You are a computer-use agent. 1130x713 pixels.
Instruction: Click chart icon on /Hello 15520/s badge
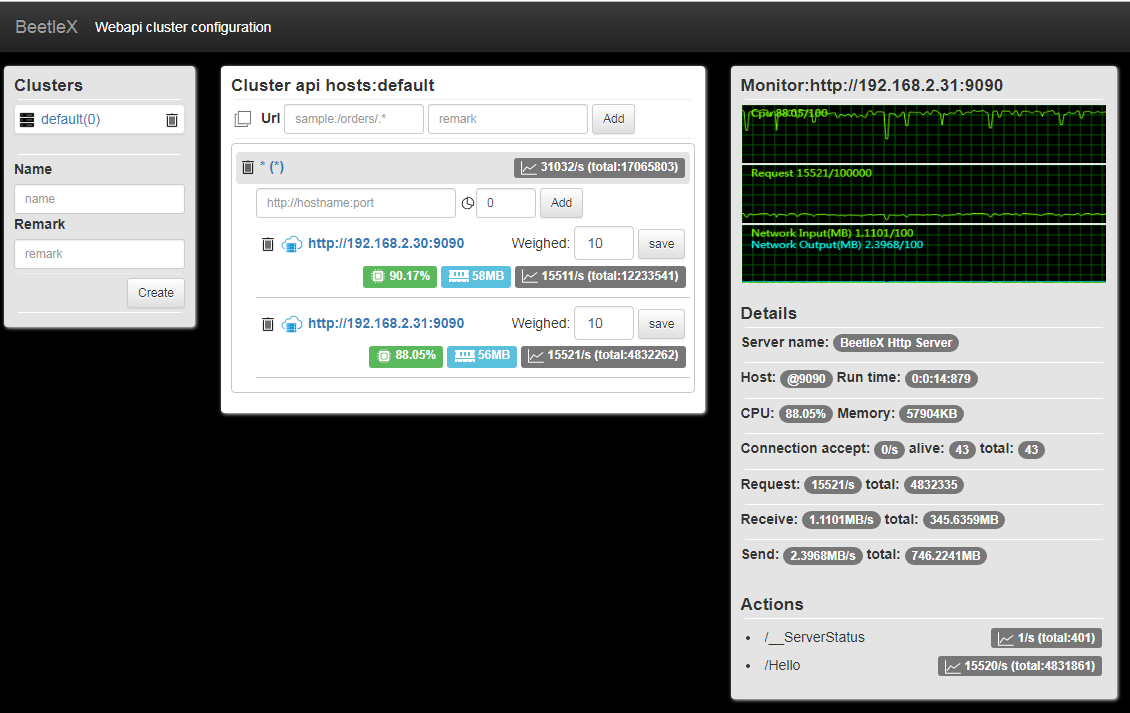[953, 666]
